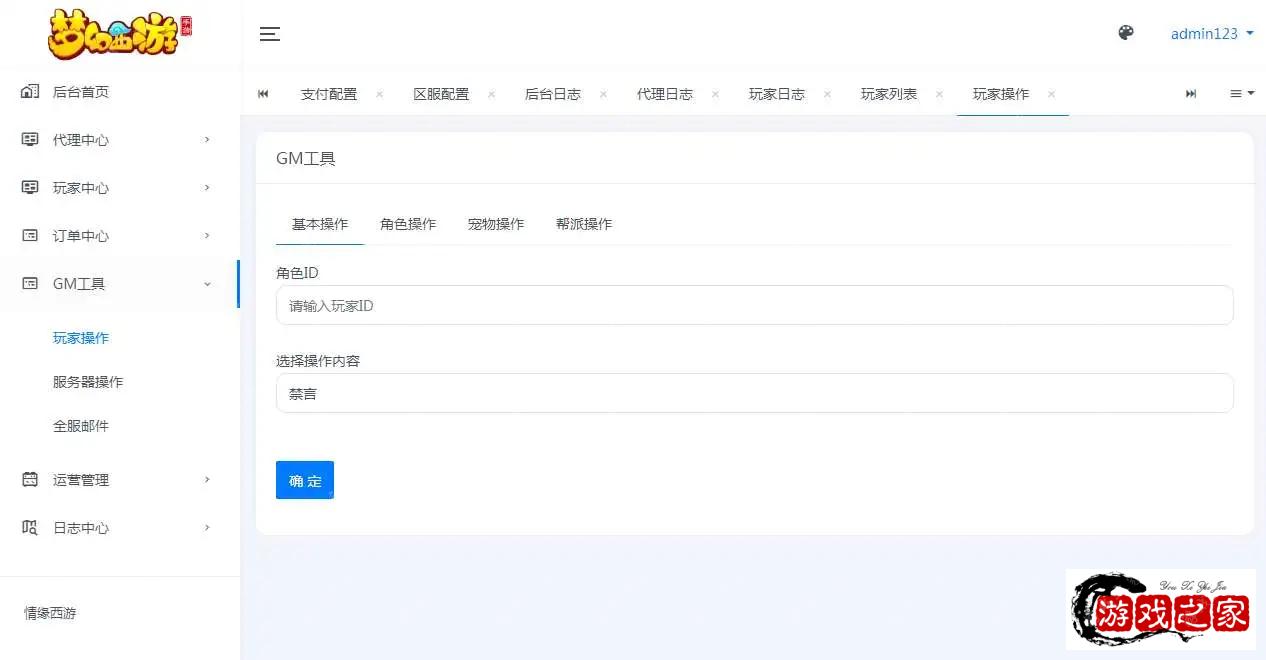
Task: Open the admin123 account dropdown
Action: (1205, 33)
